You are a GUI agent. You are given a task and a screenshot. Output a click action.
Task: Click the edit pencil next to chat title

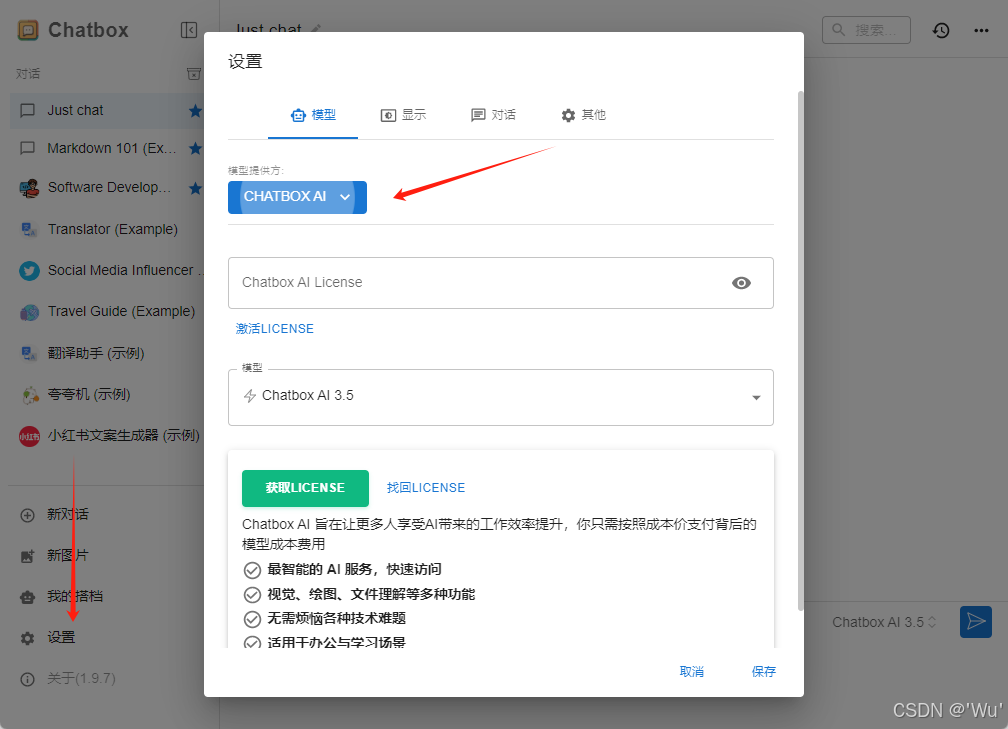[316, 29]
